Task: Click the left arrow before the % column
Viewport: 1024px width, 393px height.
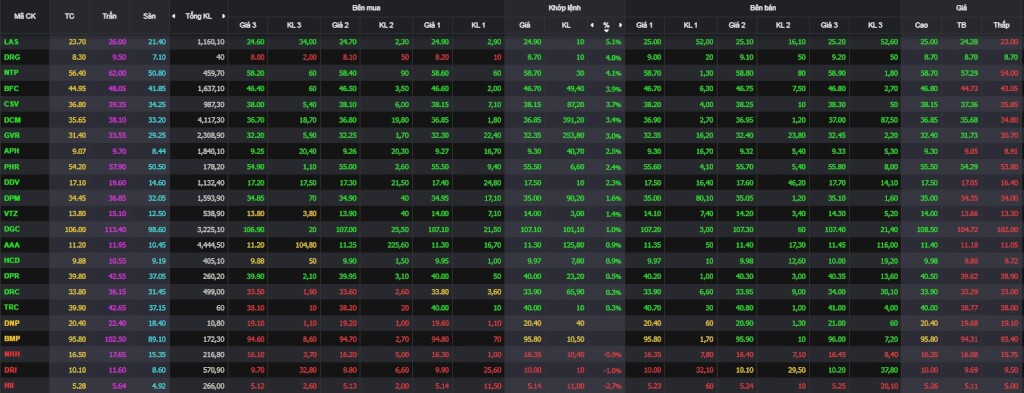Action: click(592, 25)
